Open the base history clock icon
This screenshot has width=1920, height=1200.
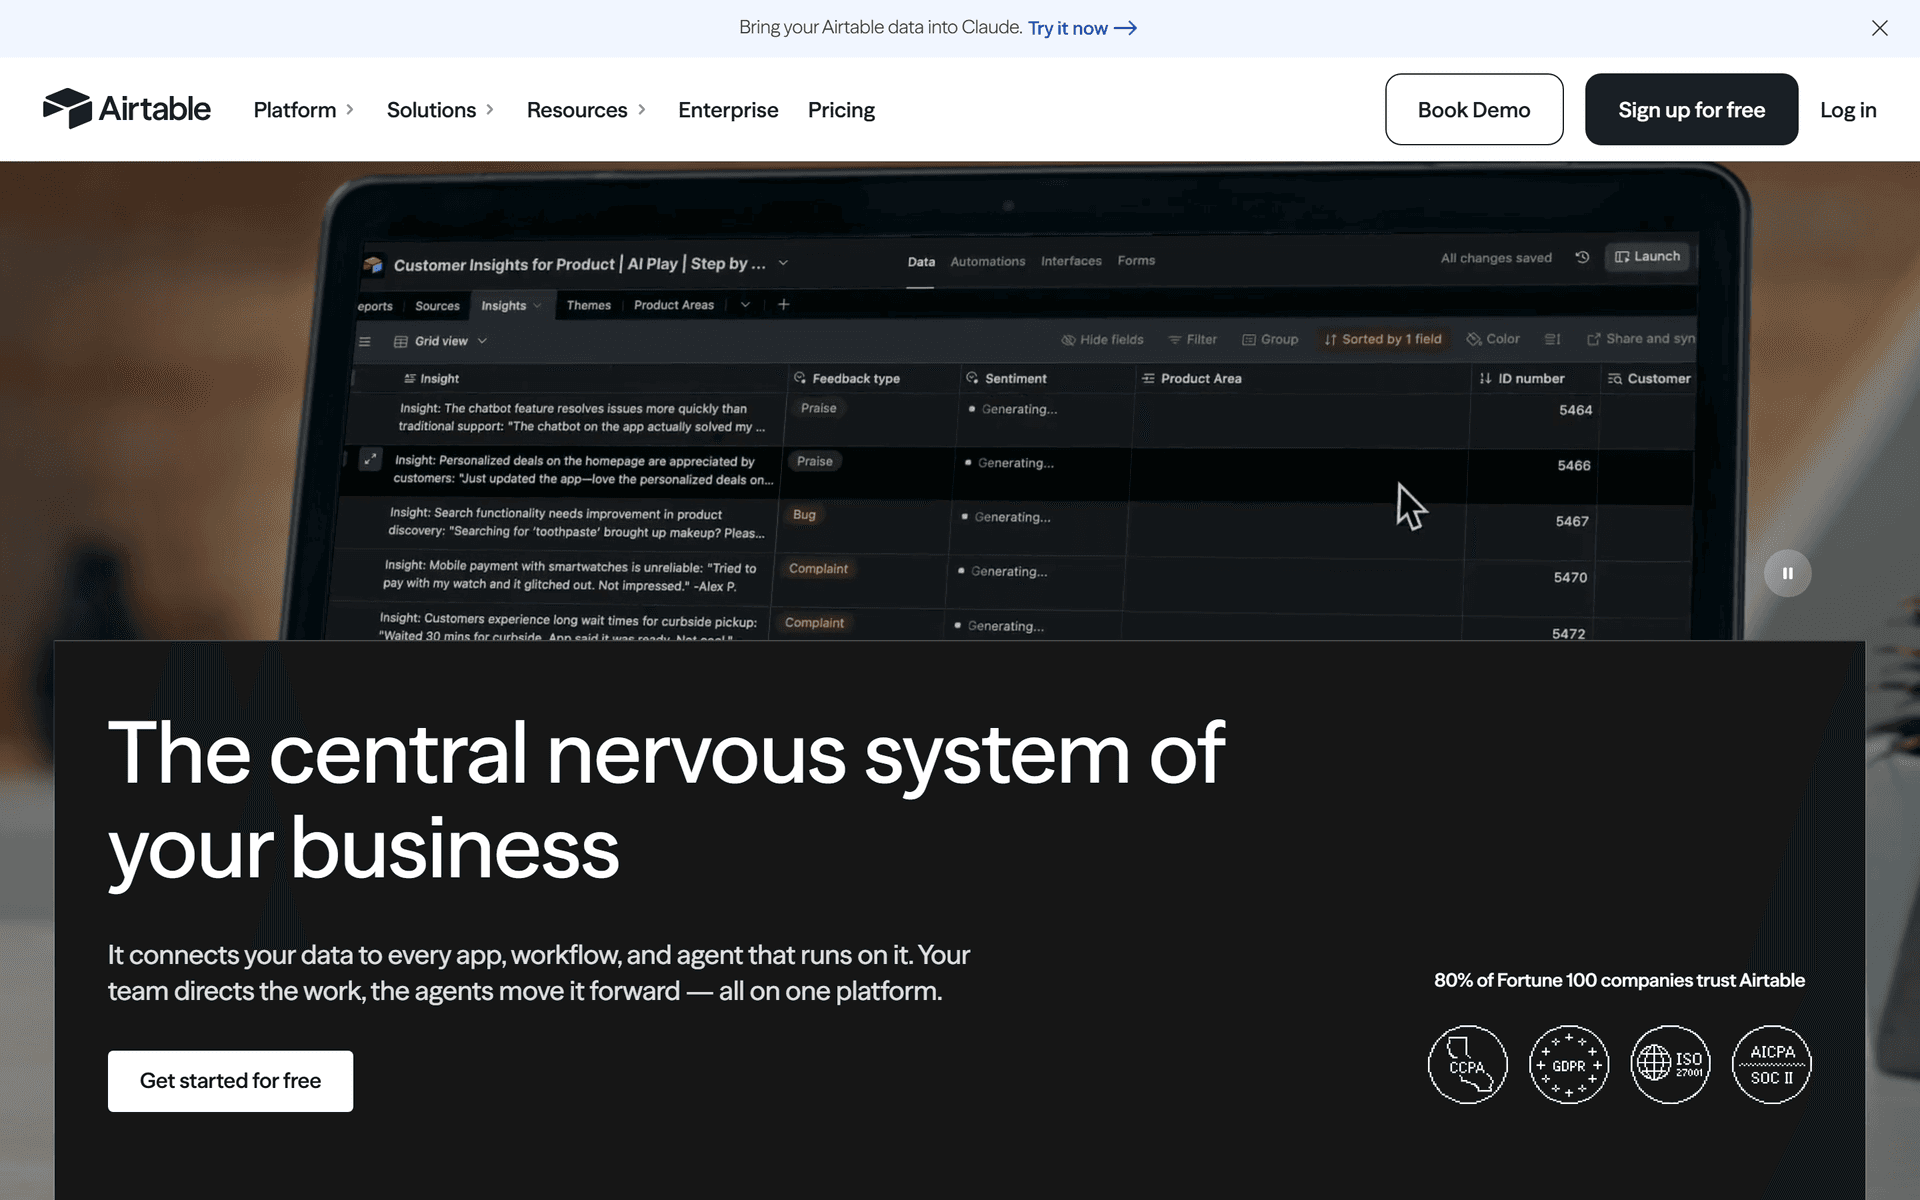[1582, 257]
